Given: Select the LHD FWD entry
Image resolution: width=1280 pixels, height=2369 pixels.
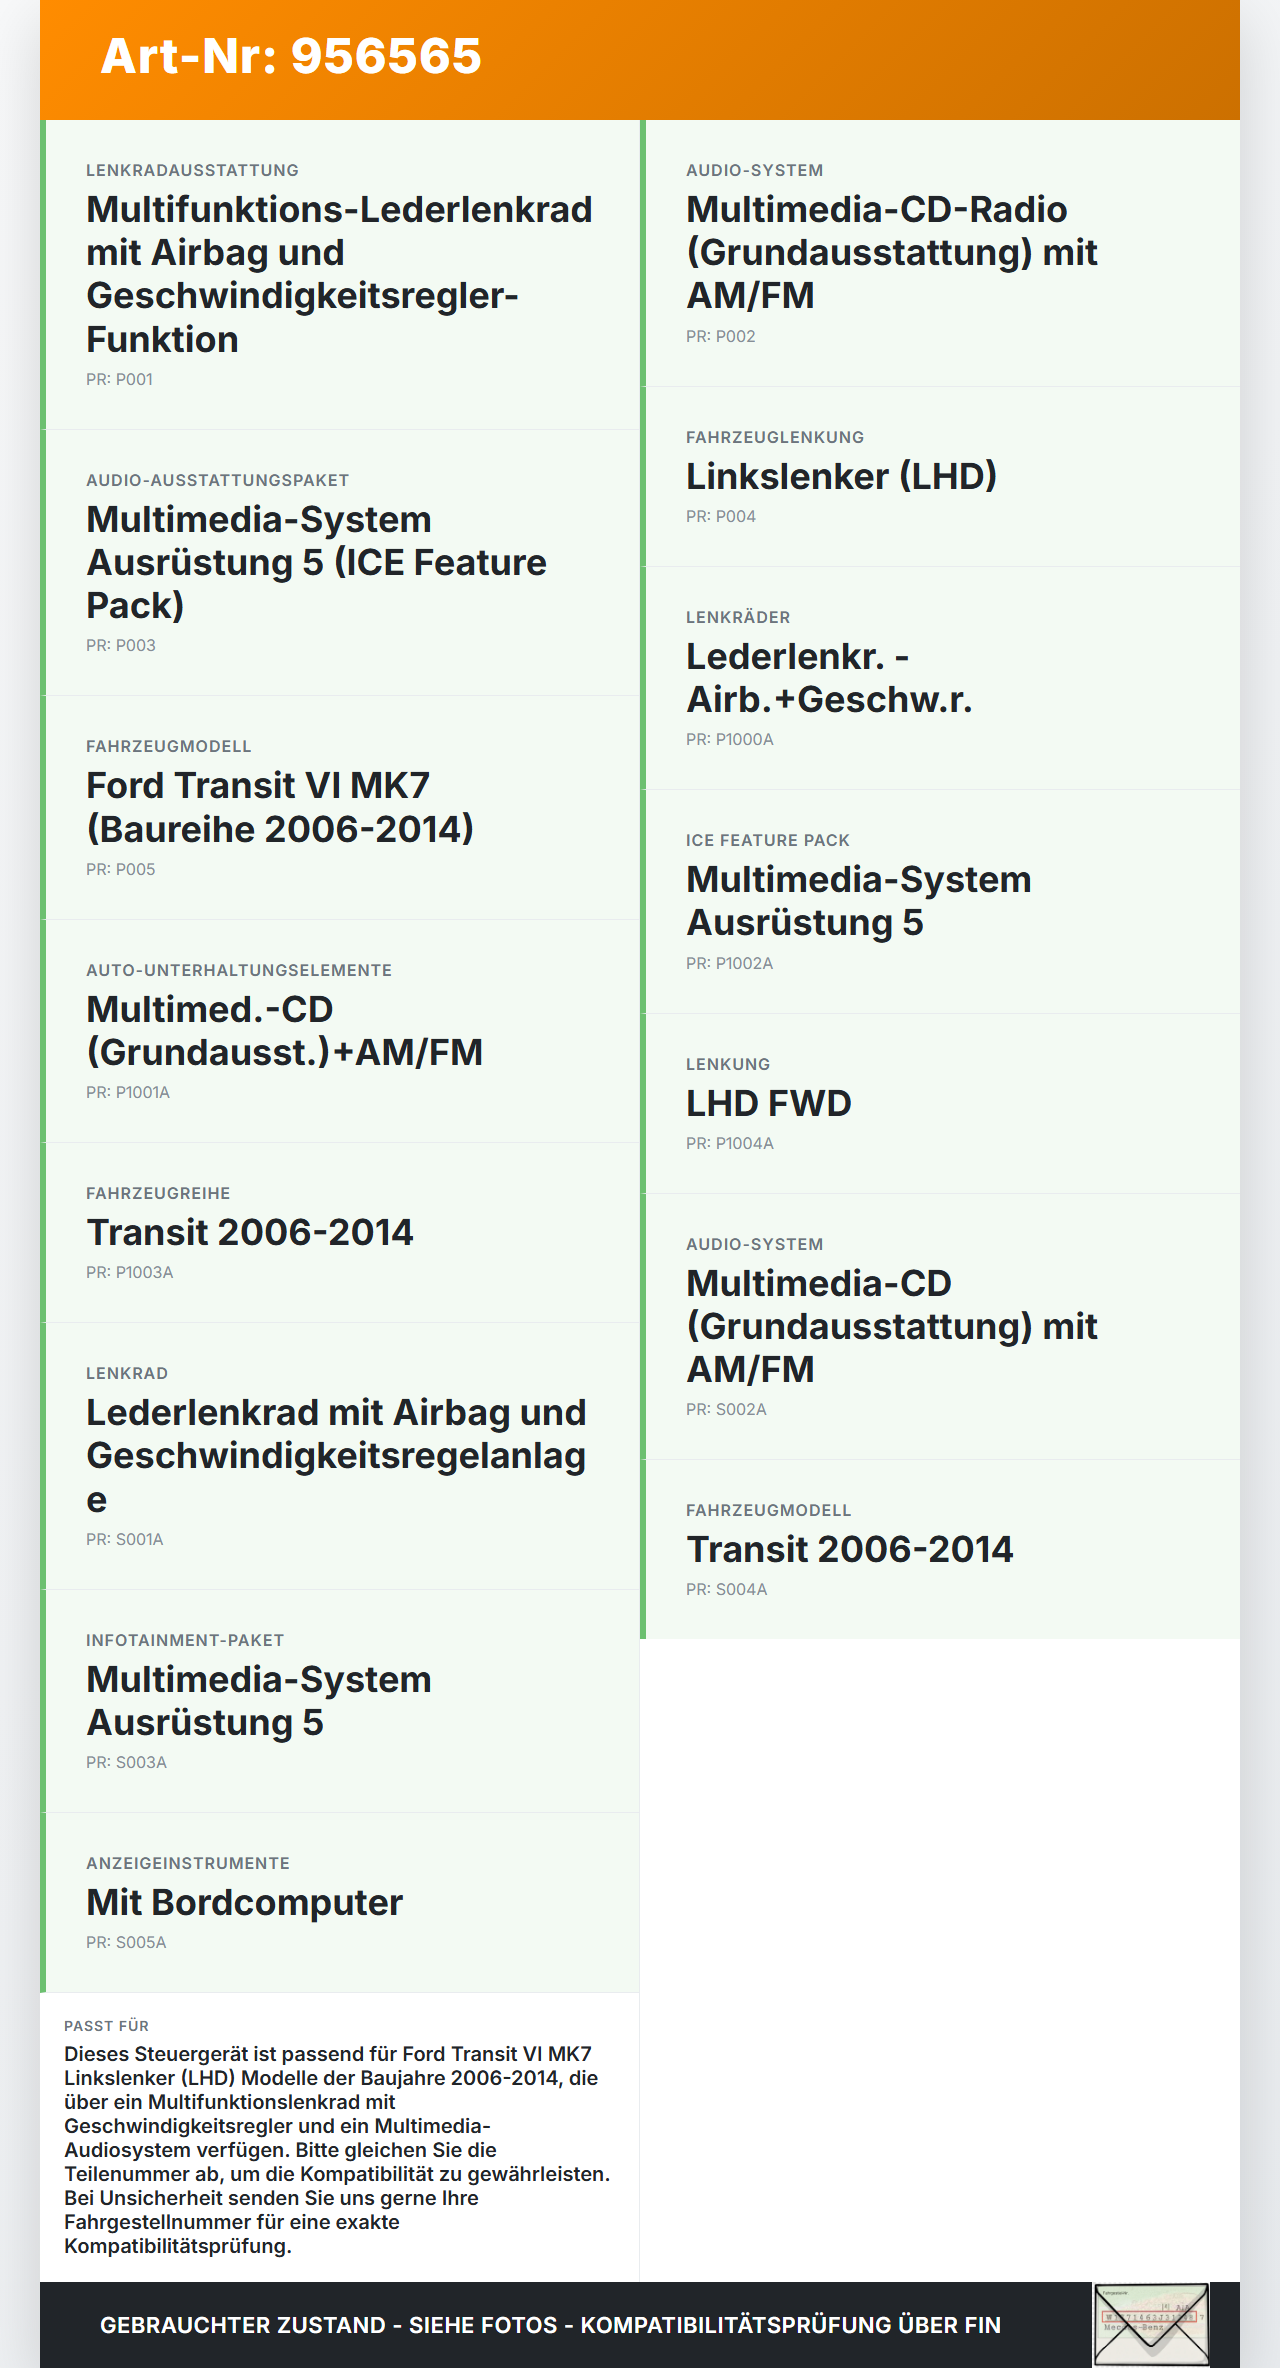Looking at the screenshot, I should 768,1103.
